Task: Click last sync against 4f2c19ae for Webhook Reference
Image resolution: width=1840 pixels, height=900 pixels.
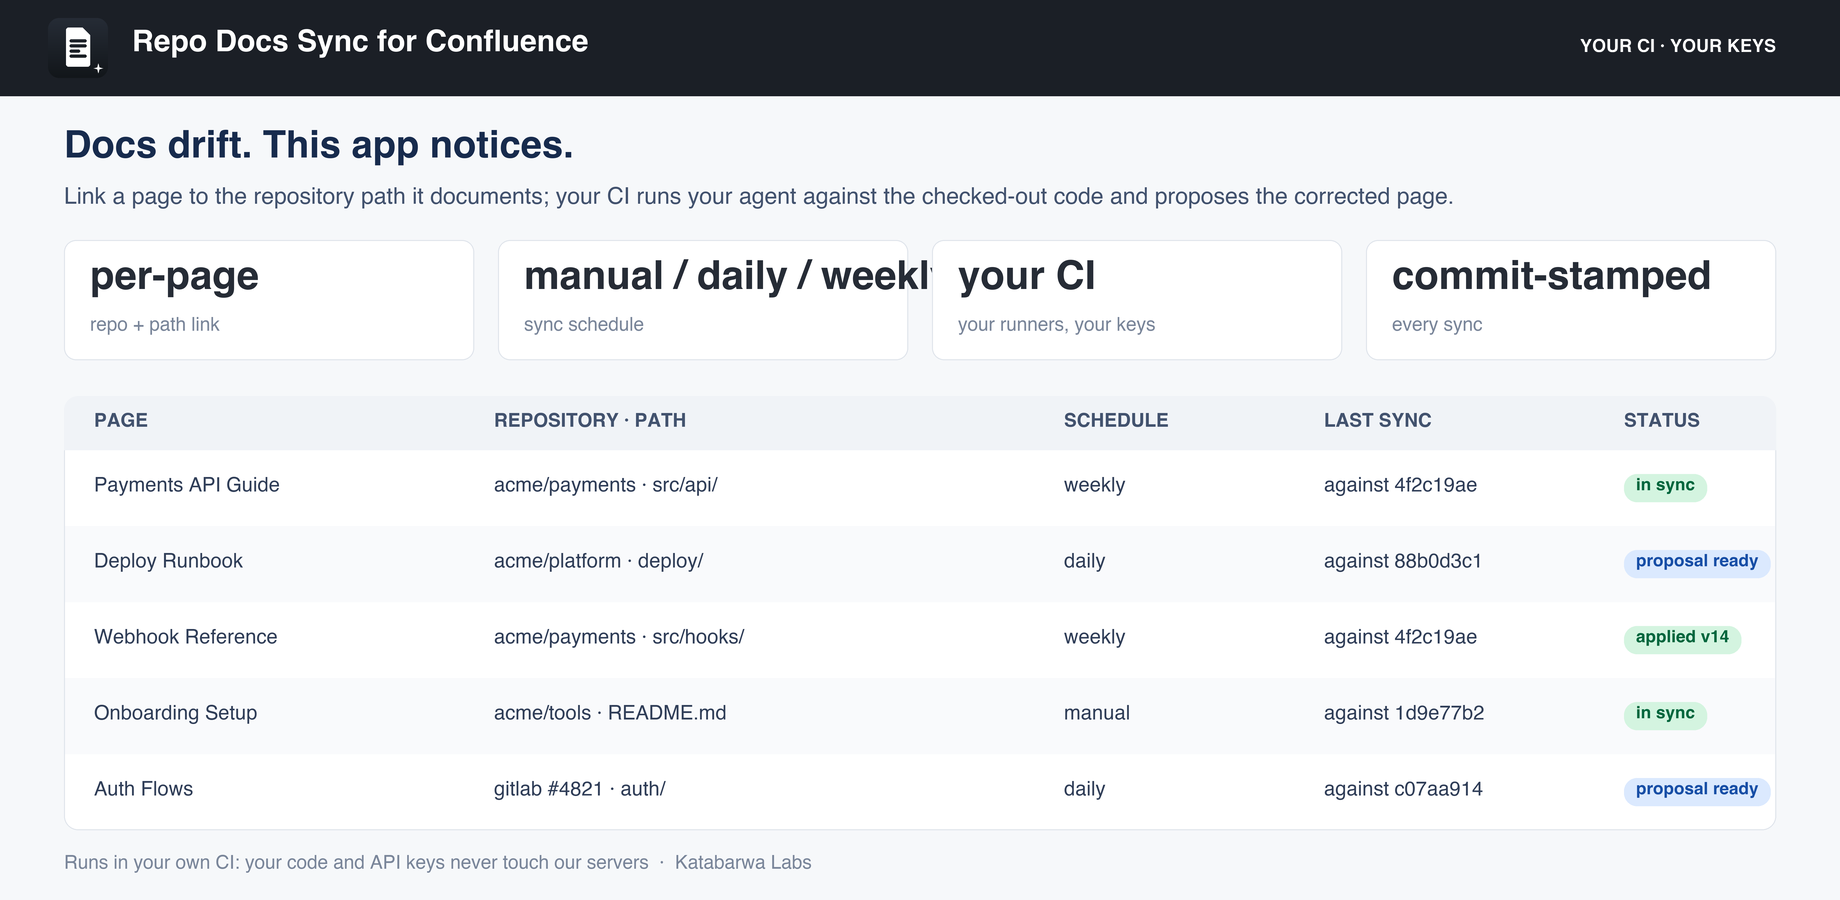Action: click(x=1400, y=637)
